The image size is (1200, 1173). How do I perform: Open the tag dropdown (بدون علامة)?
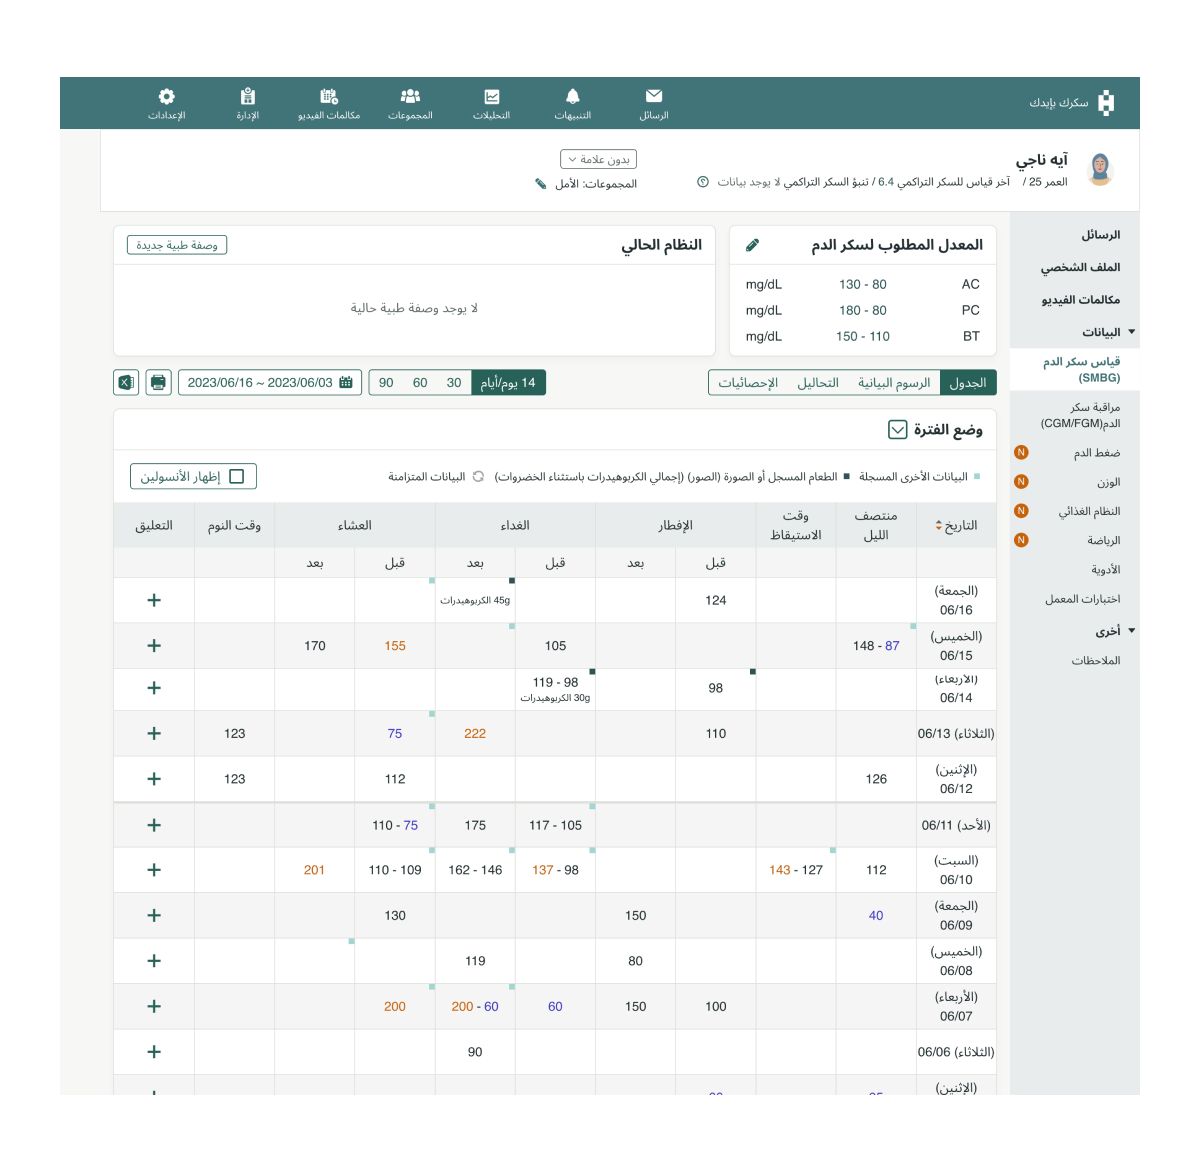tap(598, 159)
